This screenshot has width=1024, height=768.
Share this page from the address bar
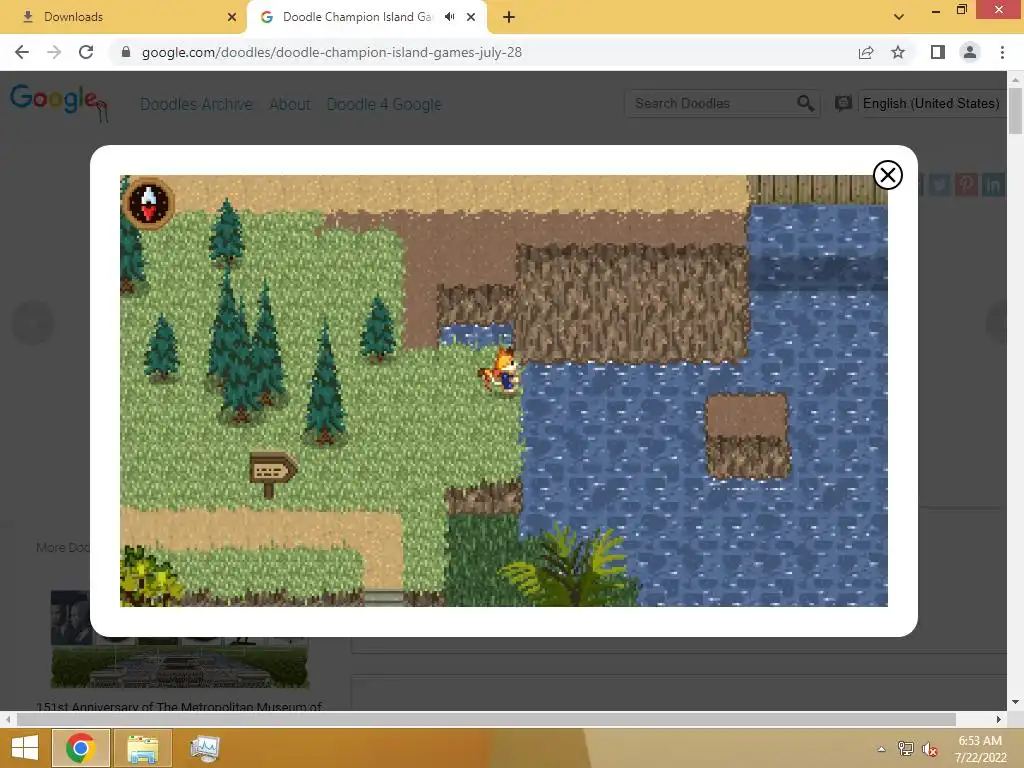866,52
